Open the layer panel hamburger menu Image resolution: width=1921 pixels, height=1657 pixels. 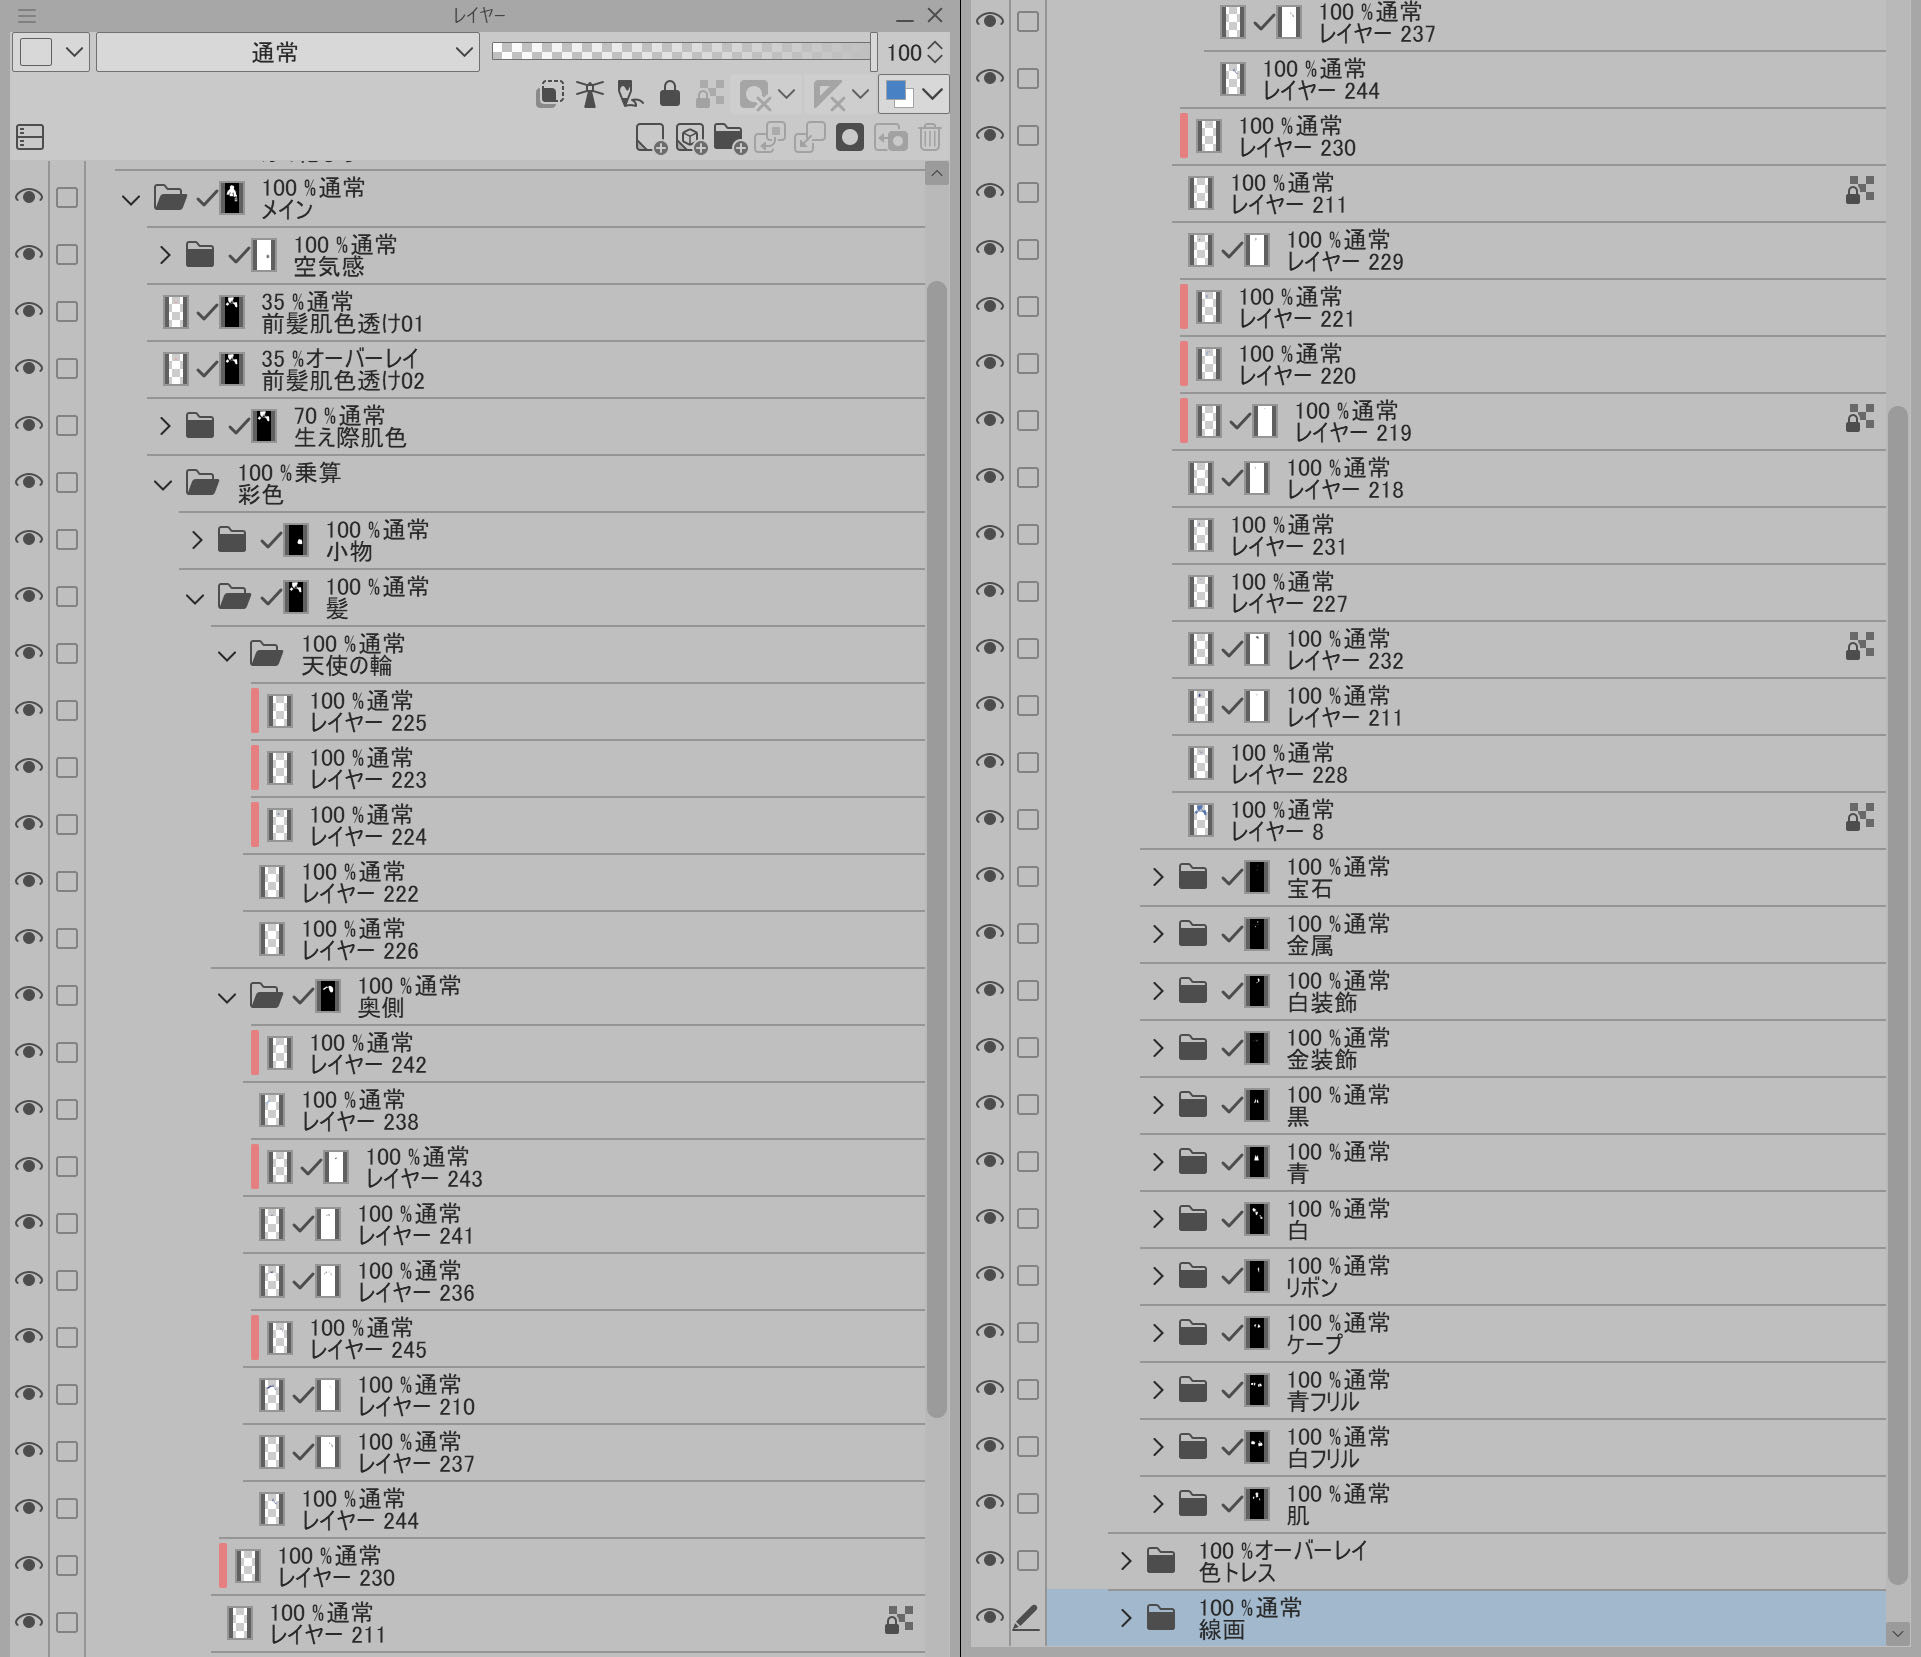click(27, 16)
